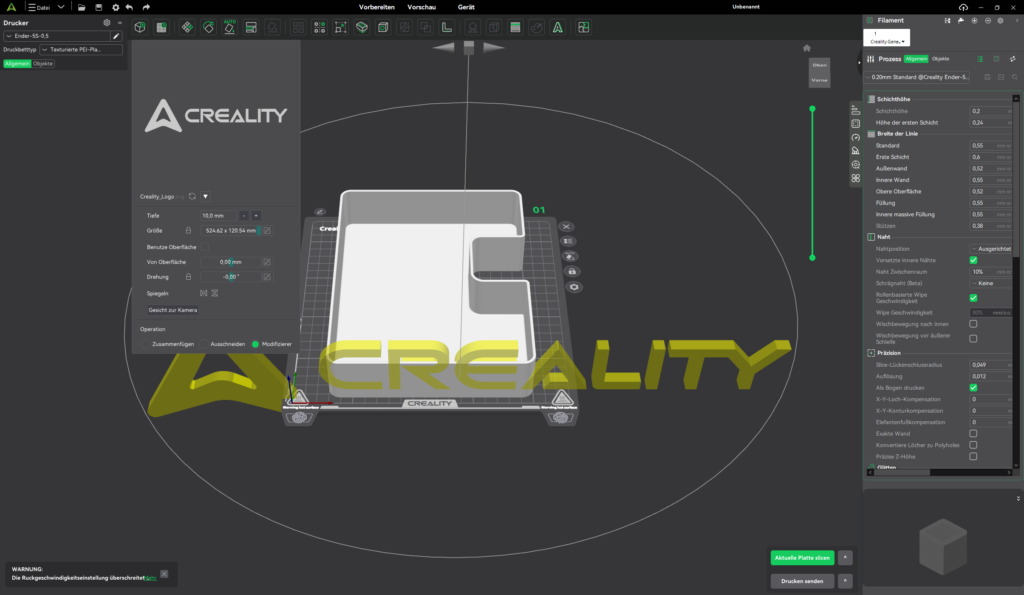Toggle the Benutze Oberfläche checkbox
1024x595 pixels.
click(204, 247)
